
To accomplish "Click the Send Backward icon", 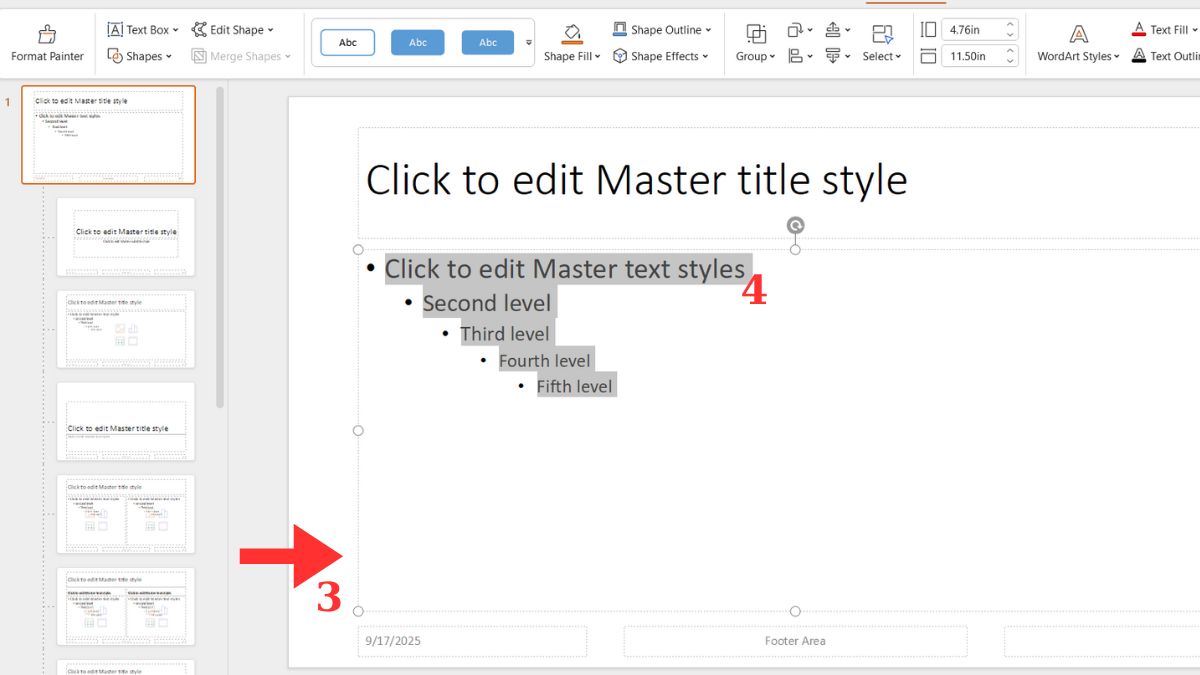I will coord(832,56).
